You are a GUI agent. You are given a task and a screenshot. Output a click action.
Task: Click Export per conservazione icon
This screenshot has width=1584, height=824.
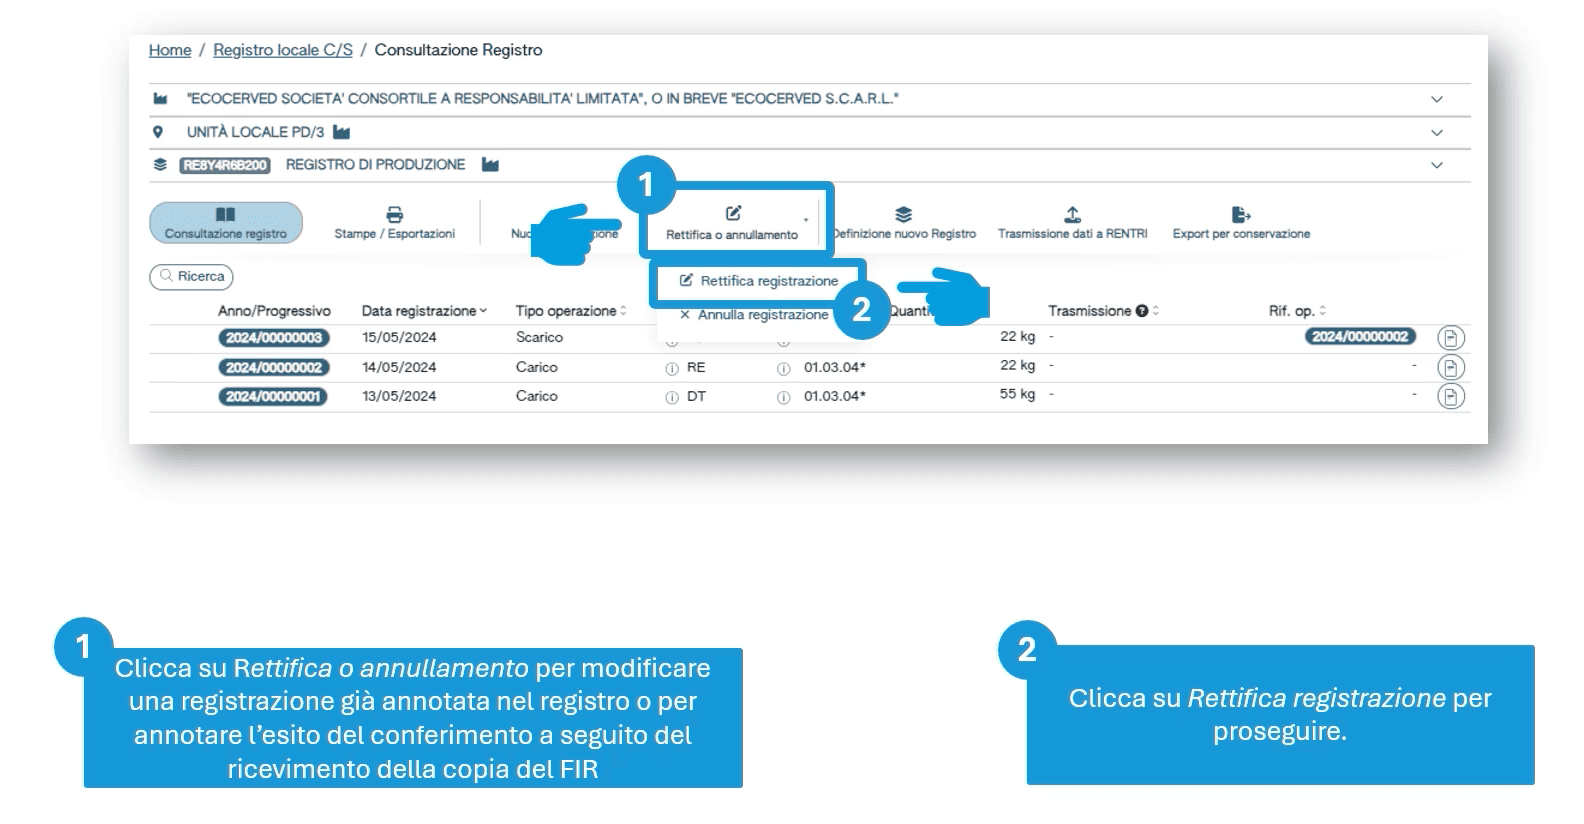coord(1240,214)
